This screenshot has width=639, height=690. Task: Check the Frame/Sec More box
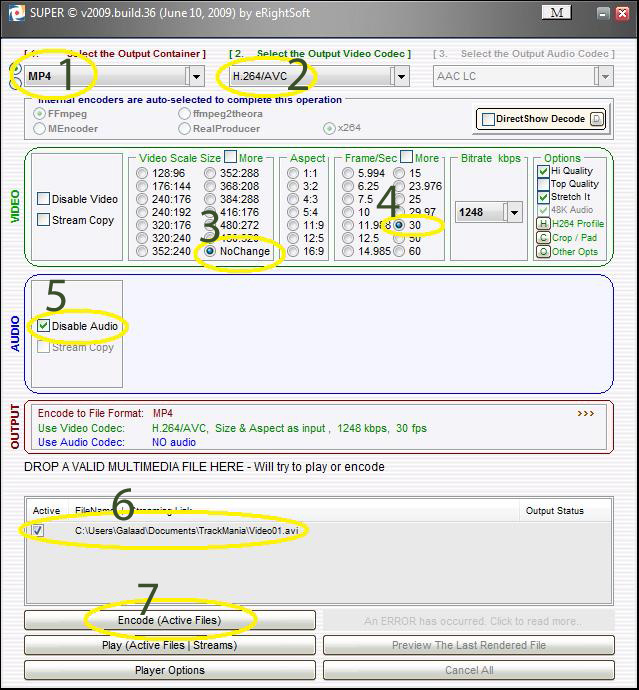coord(407,157)
